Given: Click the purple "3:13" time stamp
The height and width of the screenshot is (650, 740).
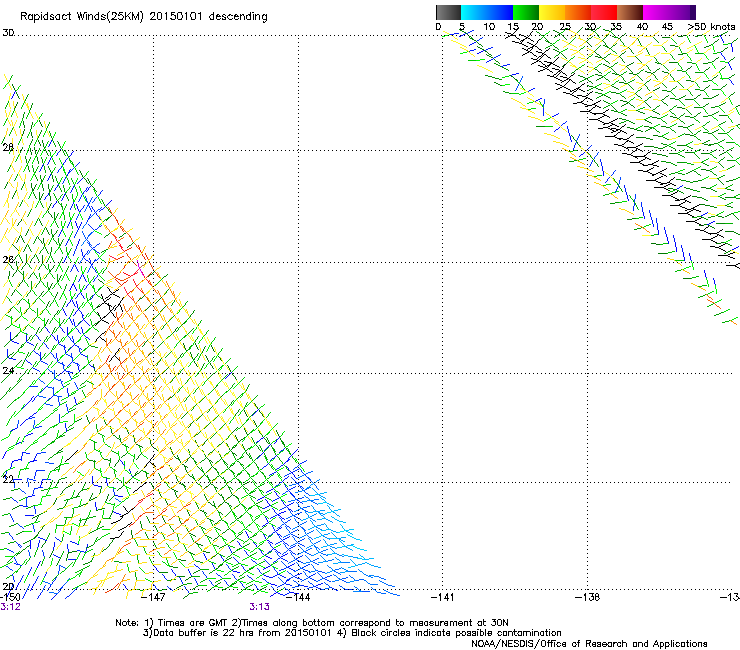Looking at the screenshot, I should [260, 607].
